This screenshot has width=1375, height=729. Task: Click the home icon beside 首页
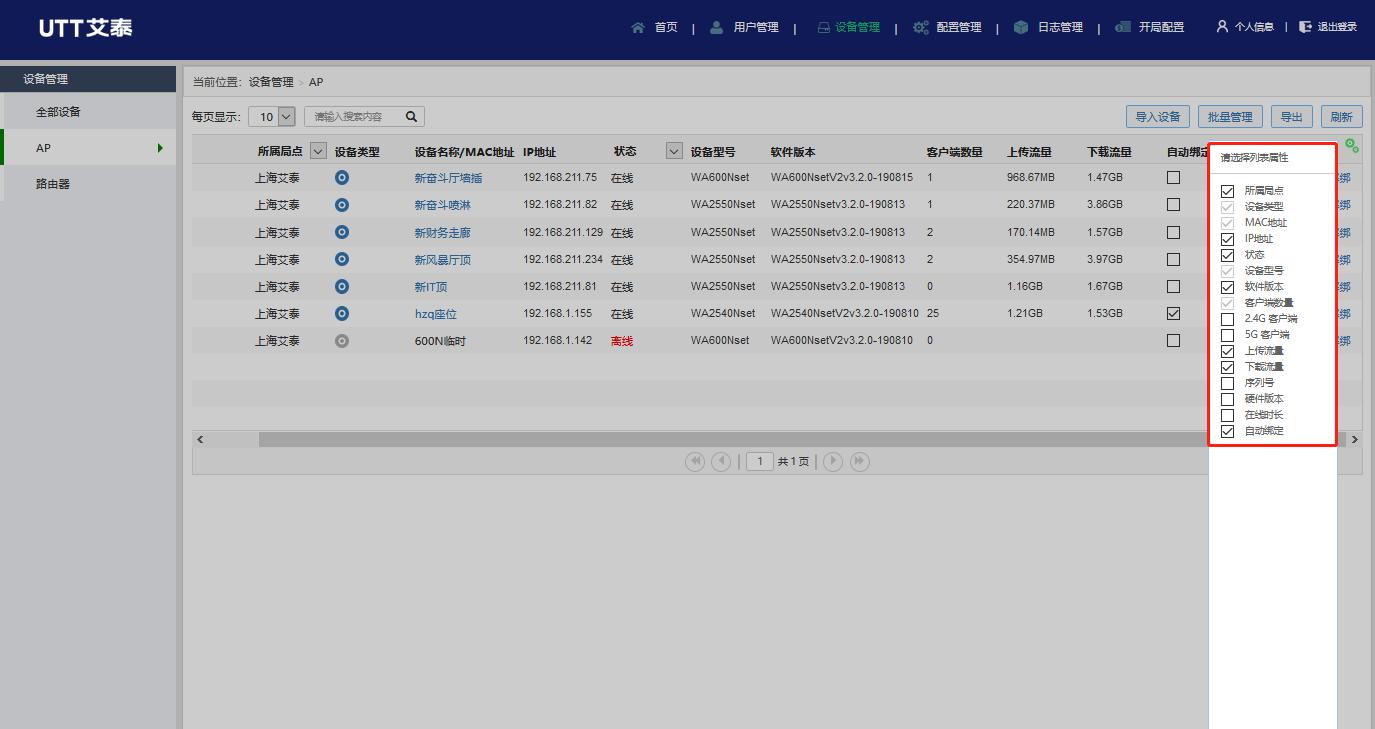639,27
